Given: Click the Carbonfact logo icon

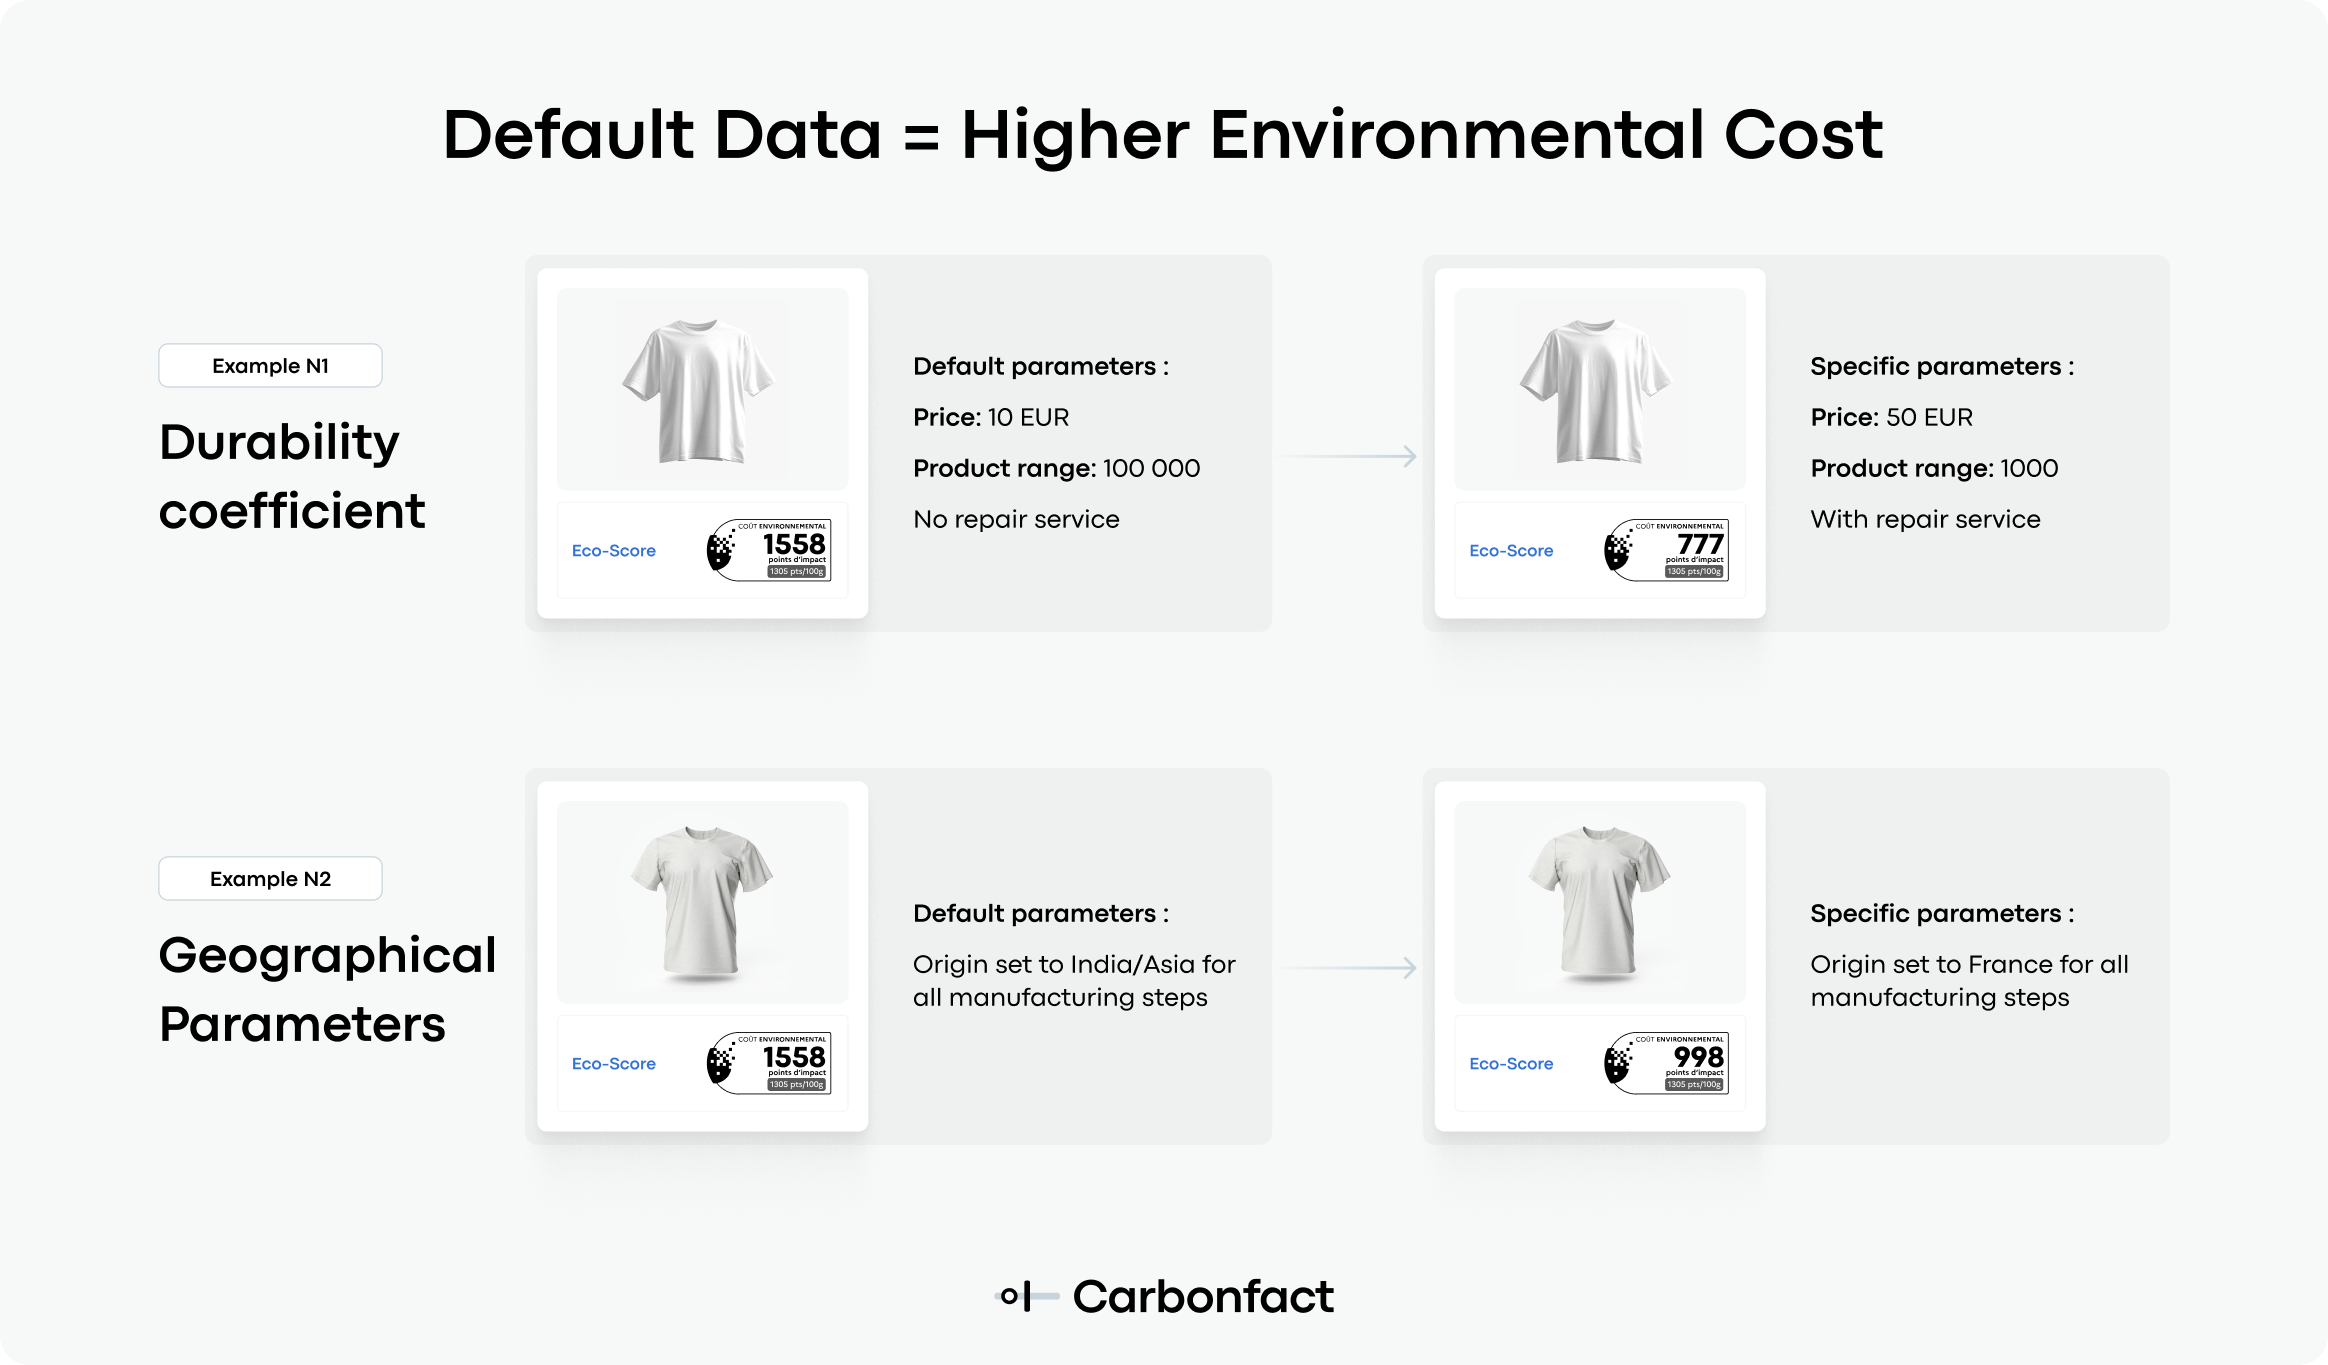Looking at the screenshot, I should (x=1027, y=1297).
